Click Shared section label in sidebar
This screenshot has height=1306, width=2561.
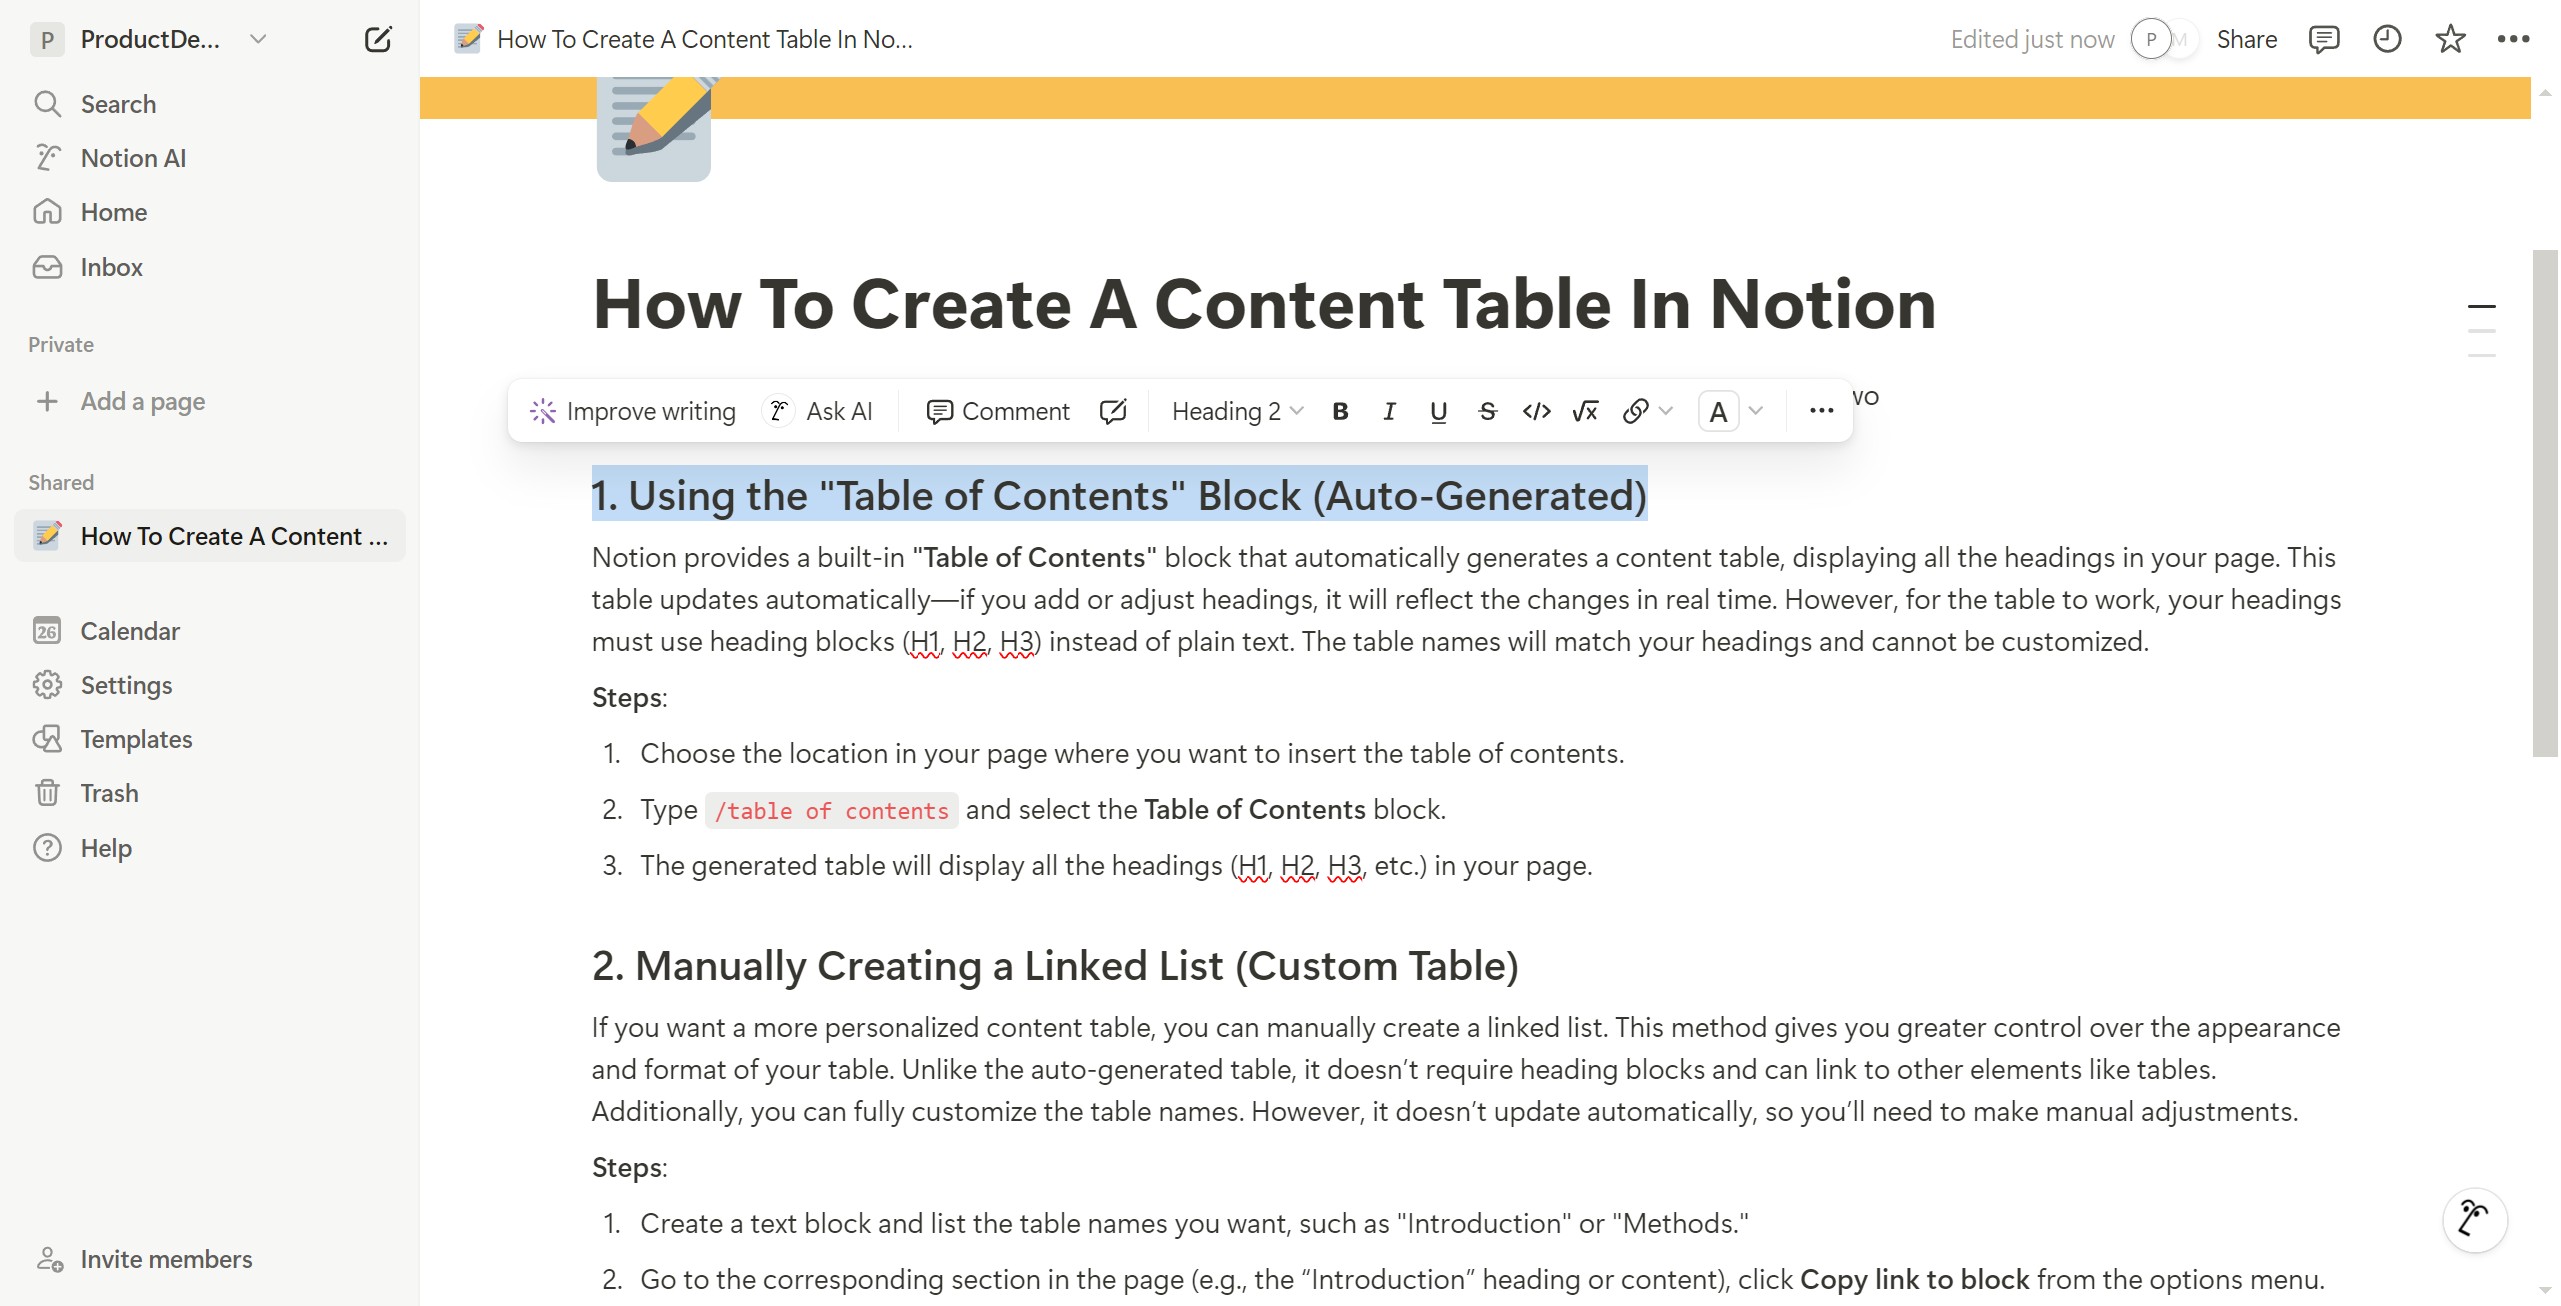(x=61, y=483)
